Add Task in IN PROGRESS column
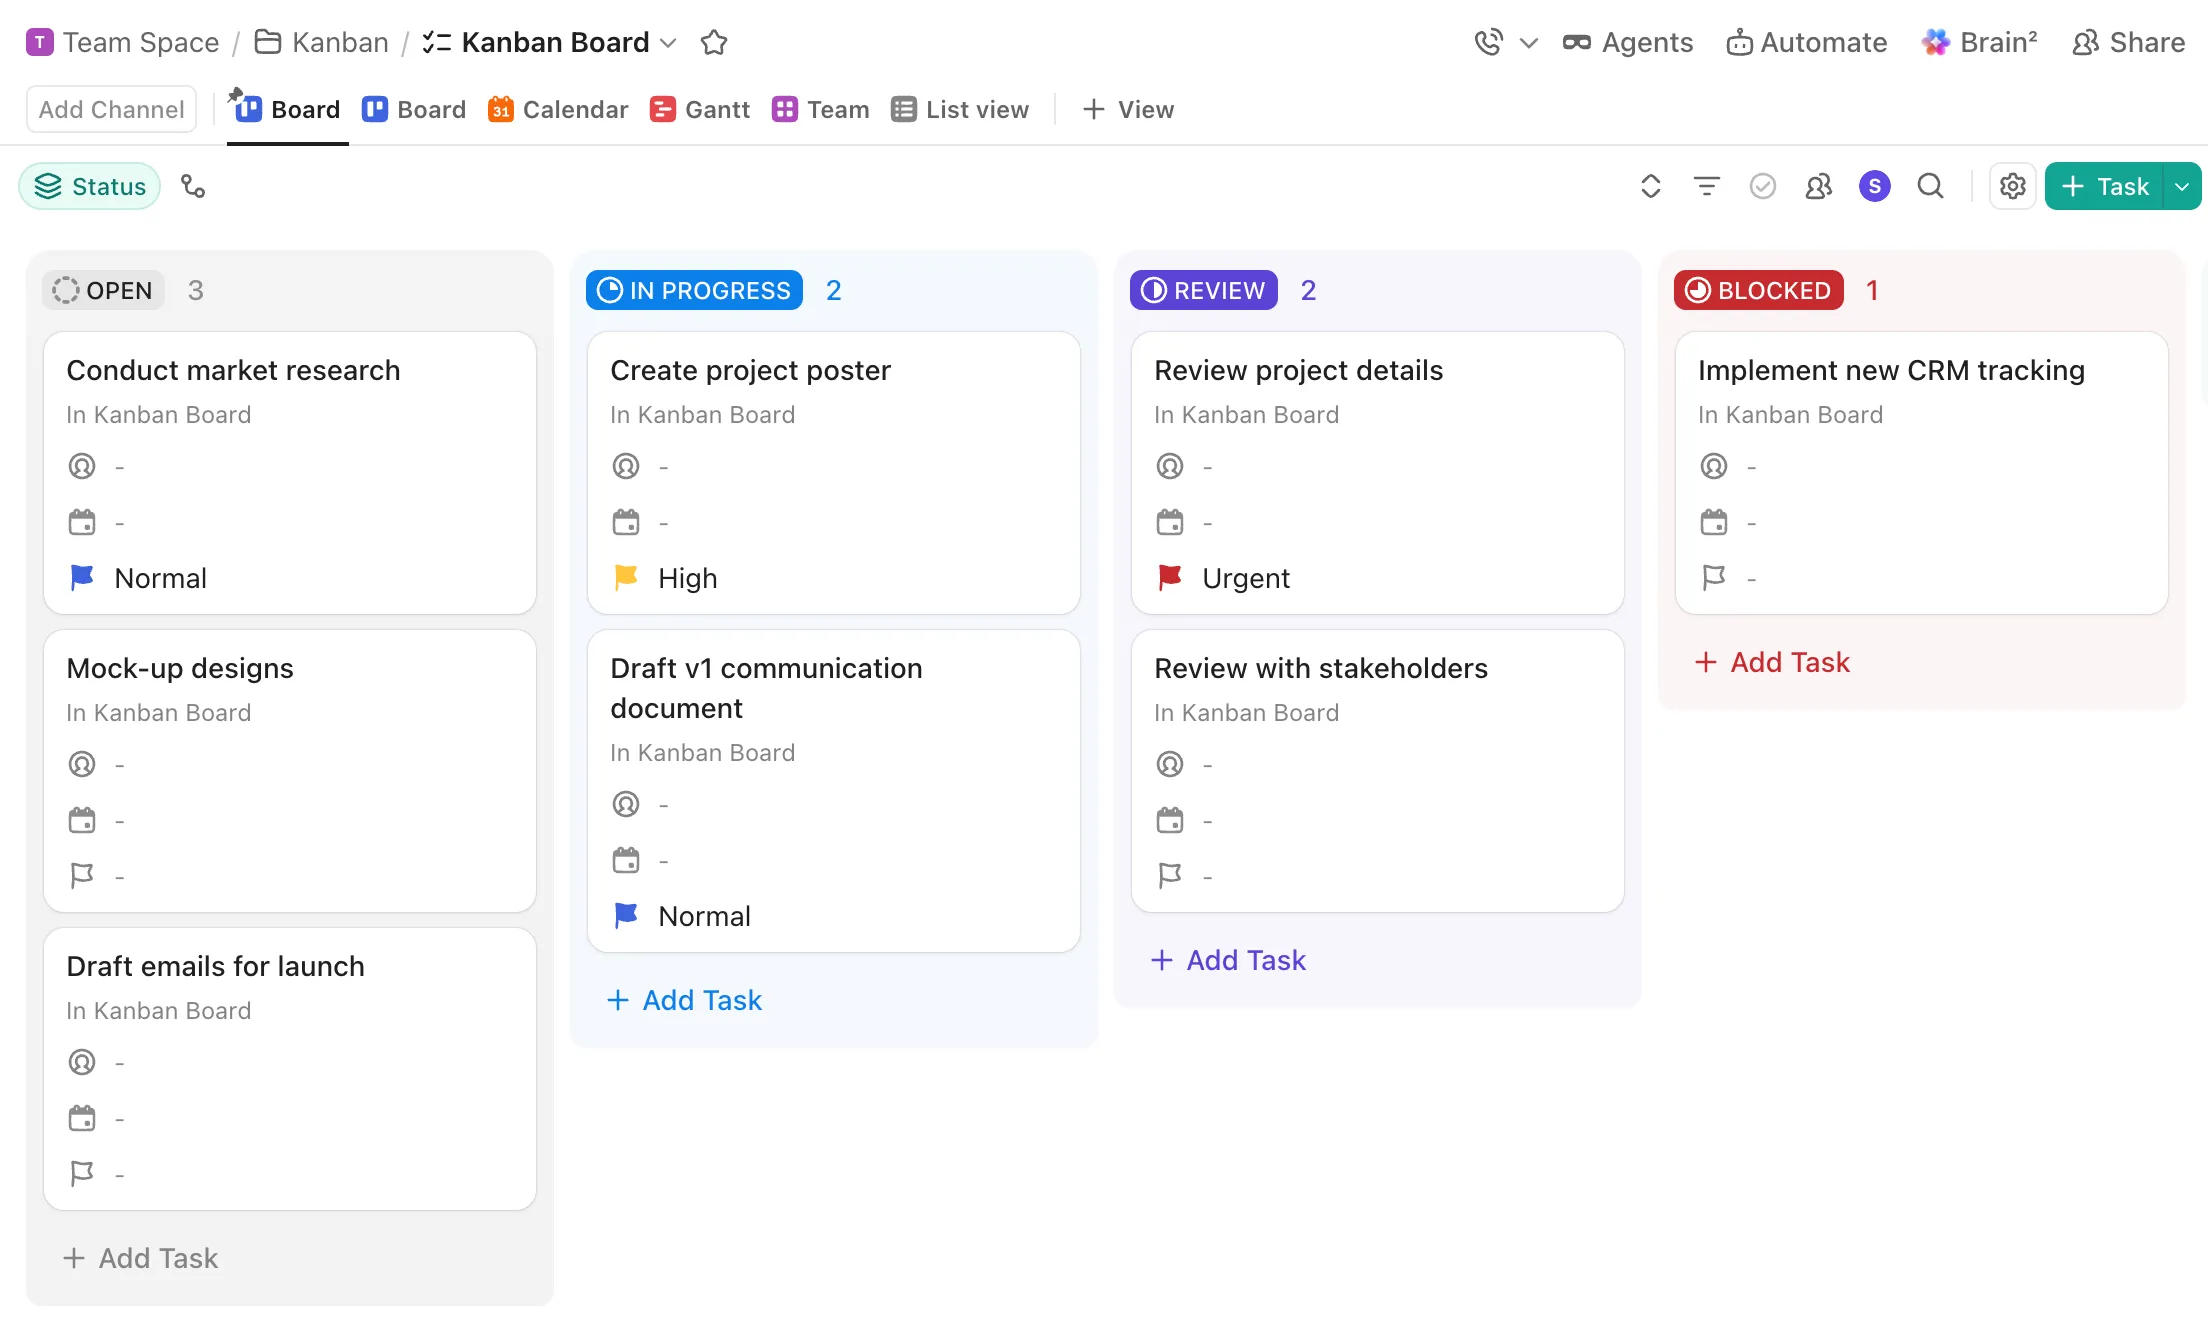 pos(685,1000)
